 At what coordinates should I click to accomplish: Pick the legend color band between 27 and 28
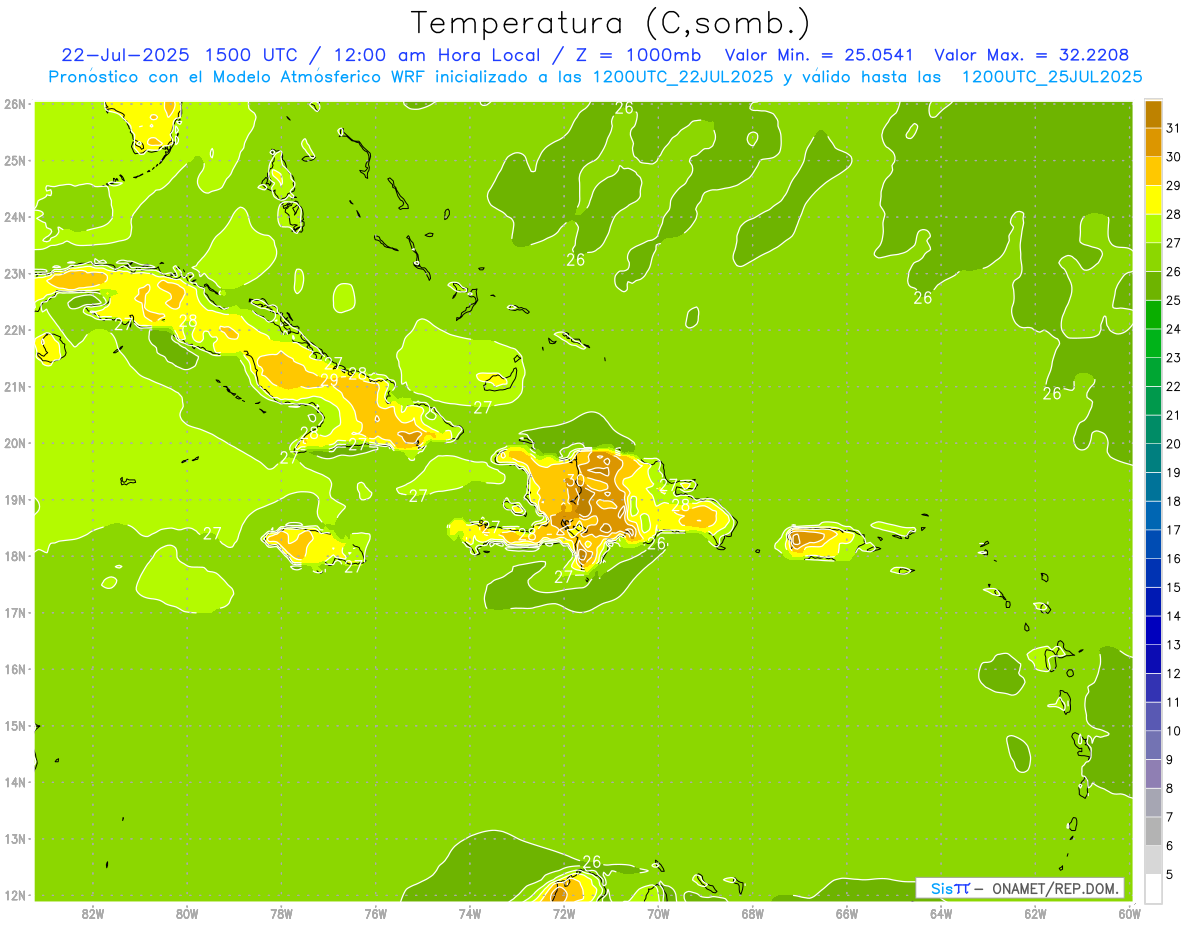tap(1153, 228)
